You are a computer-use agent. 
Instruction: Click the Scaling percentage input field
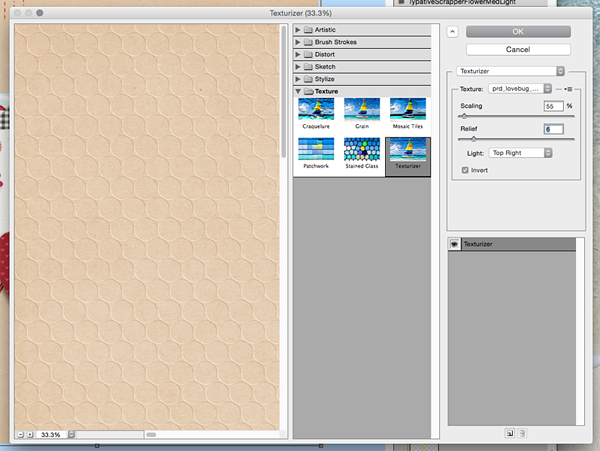(x=553, y=106)
